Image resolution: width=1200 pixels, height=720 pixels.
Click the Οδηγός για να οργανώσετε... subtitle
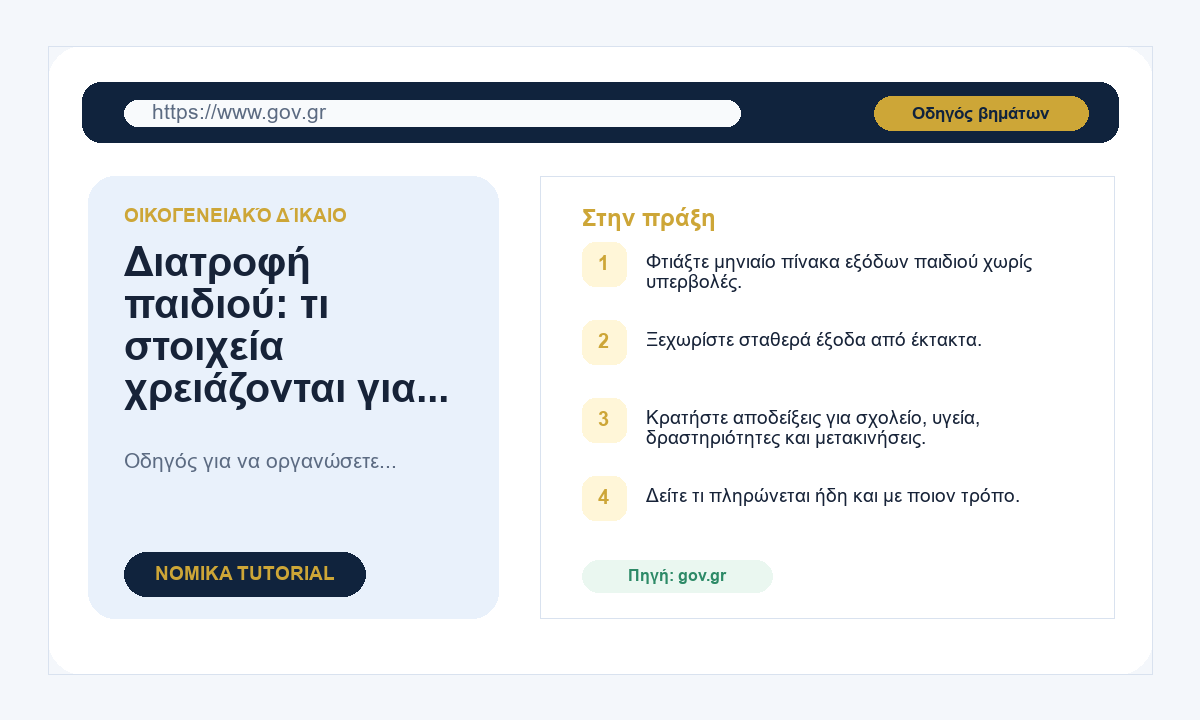click(x=260, y=462)
